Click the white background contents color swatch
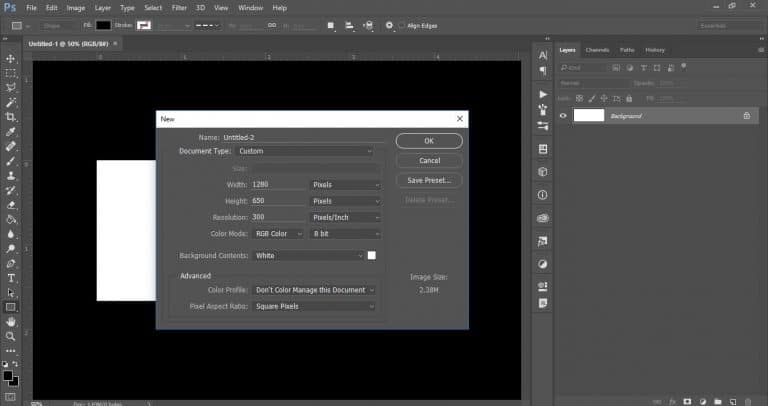Viewport: 768px width, 406px height. pos(372,256)
